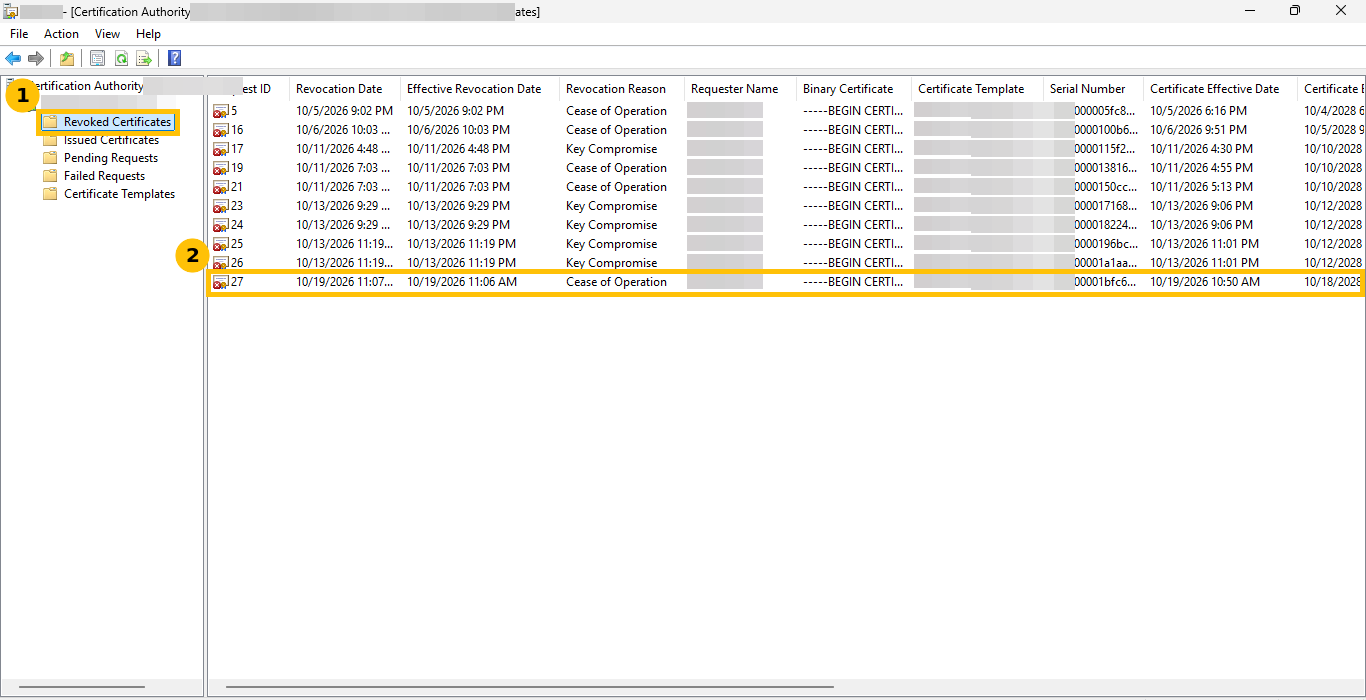The width and height of the screenshot is (1366, 700).
Task: Click certificate effective date 10/5/2026 6:16 PM
Action: pyautogui.click(x=1198, y=111)
